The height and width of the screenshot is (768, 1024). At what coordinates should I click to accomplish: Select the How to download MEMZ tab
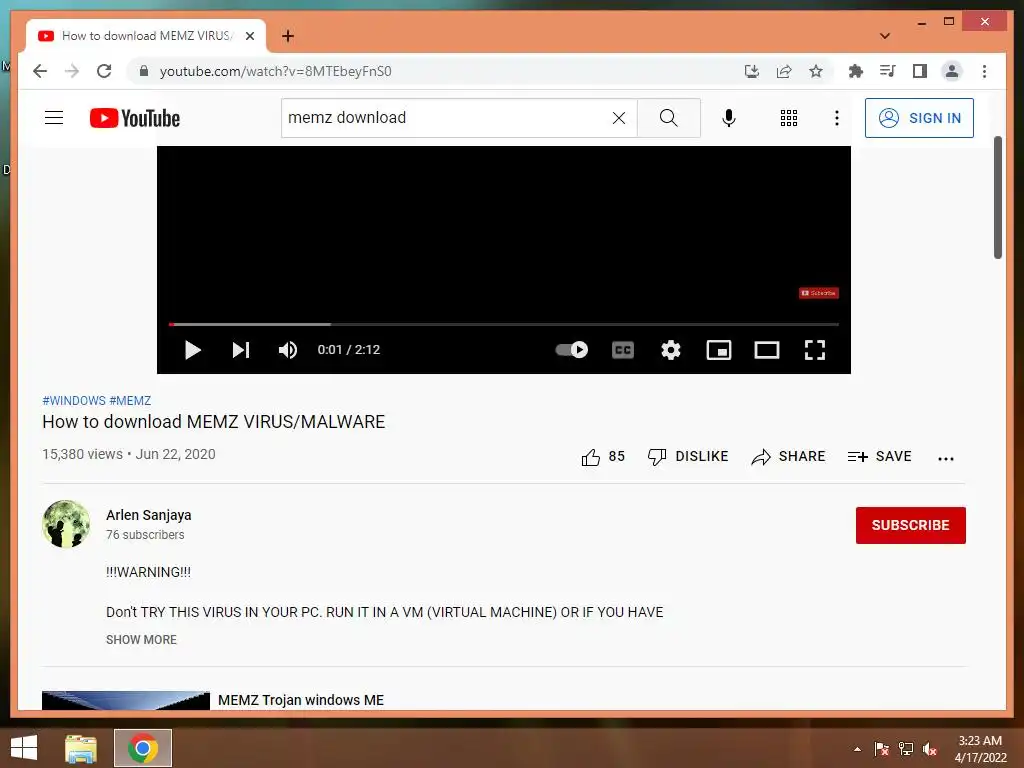(146, 36)
